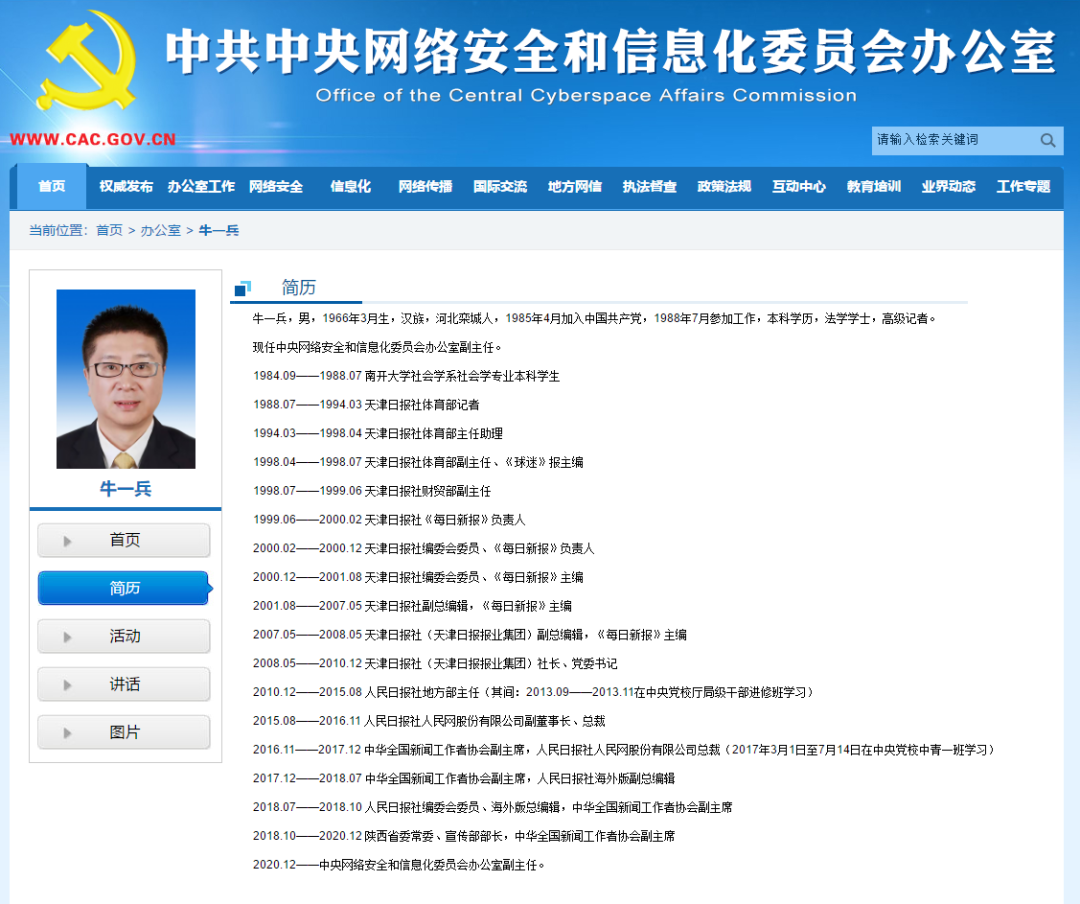The image size is (1080, 904).
Task: Select the 简历 sidebar button
Action: pyautogui.click(x=124, y=588)
